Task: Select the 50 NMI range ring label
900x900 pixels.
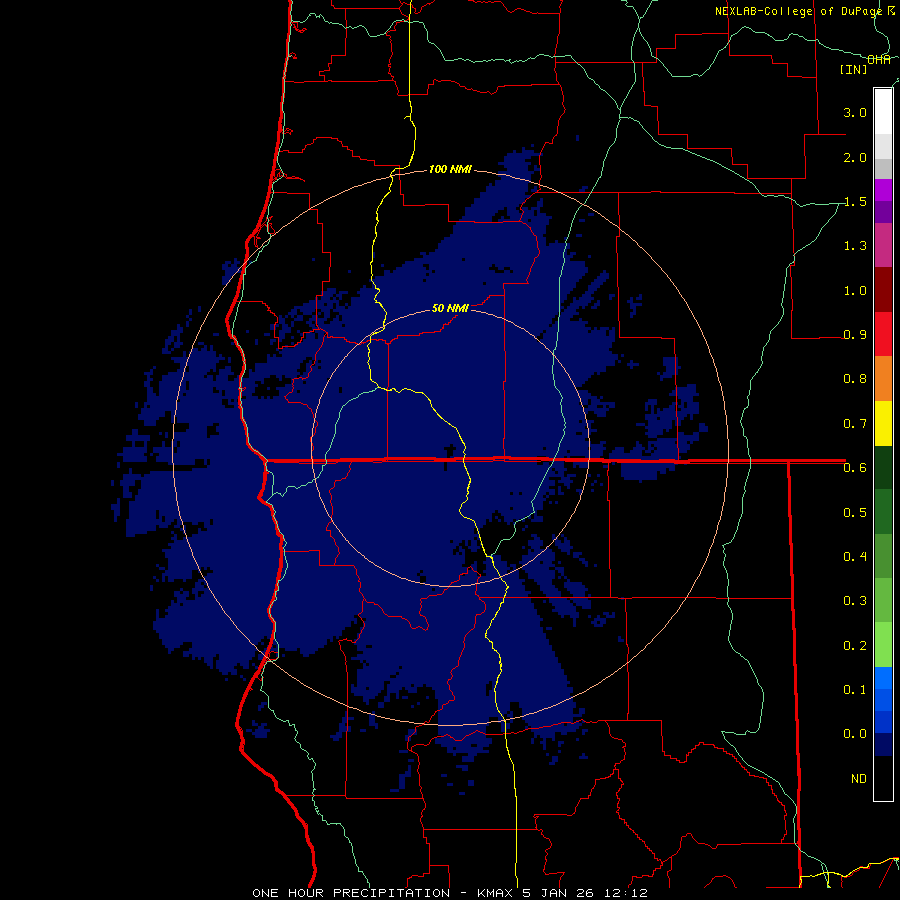Action: point(451,308)
